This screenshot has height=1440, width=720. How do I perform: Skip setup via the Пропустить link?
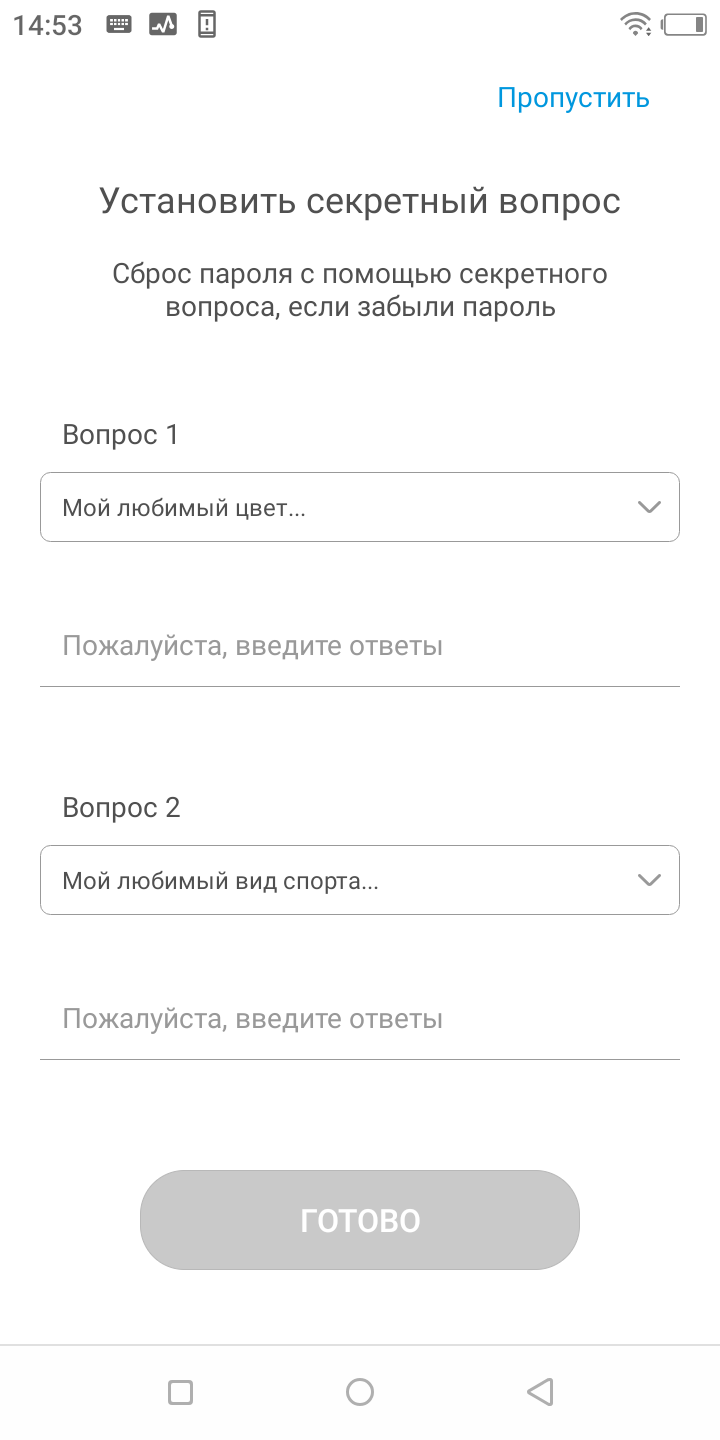pyautogui.click(x=573, y=98)
